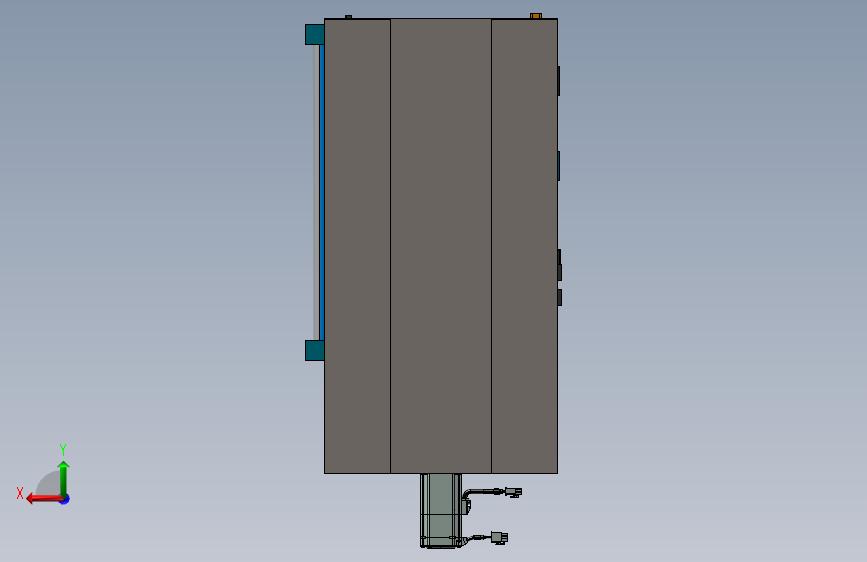This screenshot has width=867, height=562.
Task: Select the upper teal mounting block
Action: [x=314, y=34]
